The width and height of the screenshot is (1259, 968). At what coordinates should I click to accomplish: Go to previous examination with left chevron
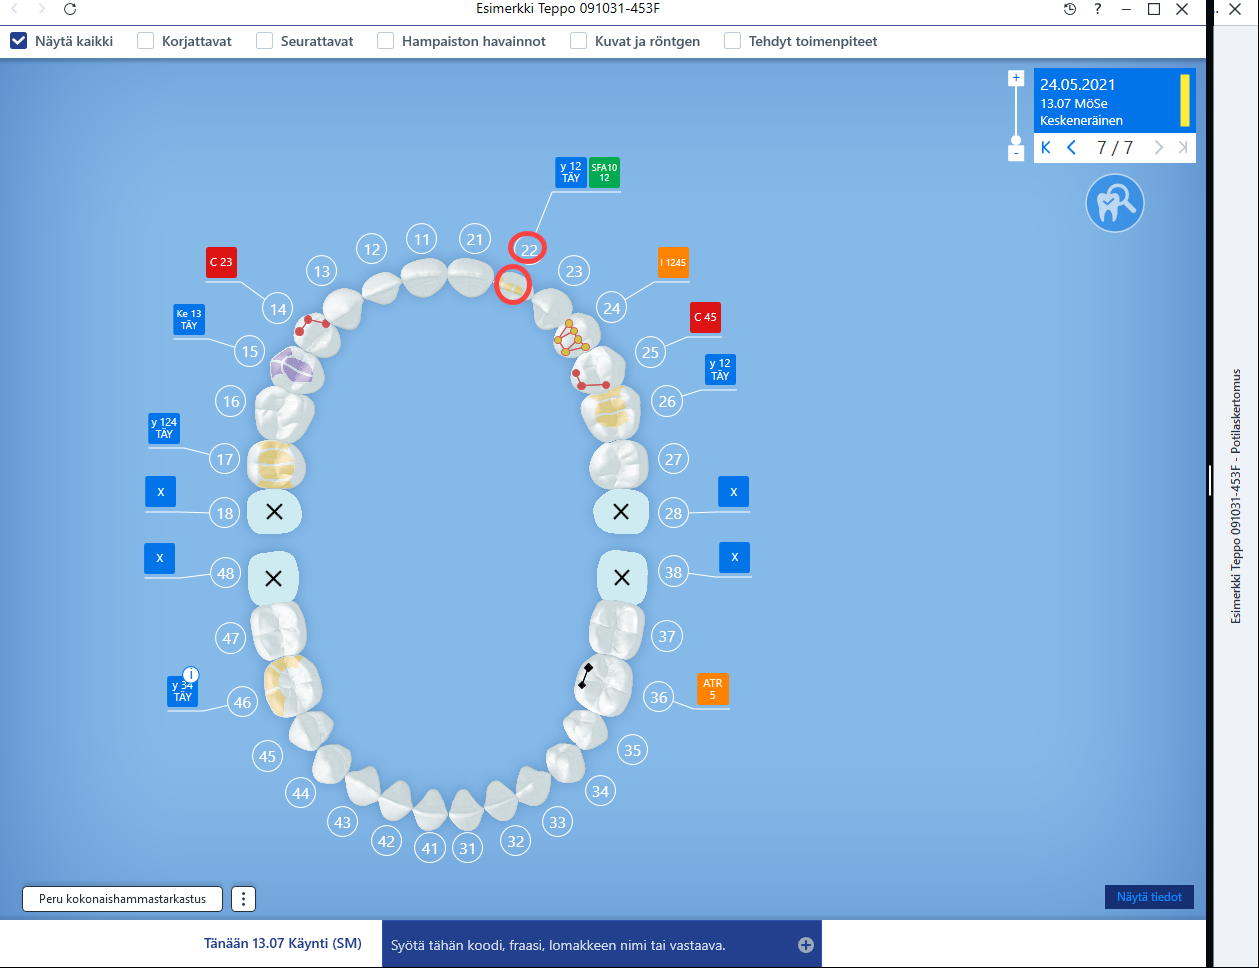[x=1071, y=148]
